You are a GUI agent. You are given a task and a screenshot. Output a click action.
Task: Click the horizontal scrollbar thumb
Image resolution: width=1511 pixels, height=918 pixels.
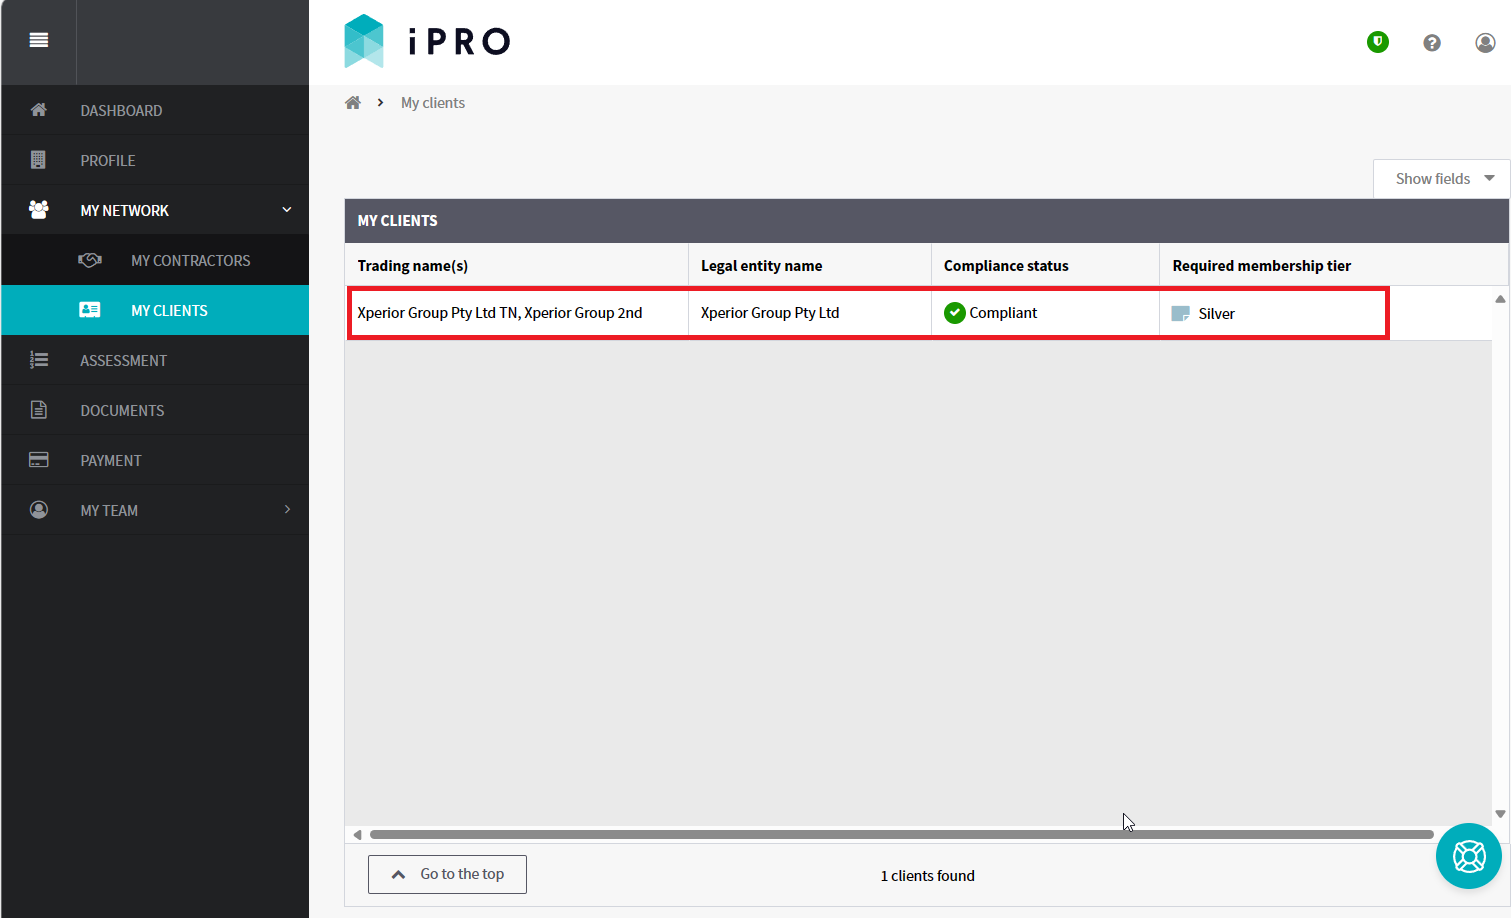902,834
